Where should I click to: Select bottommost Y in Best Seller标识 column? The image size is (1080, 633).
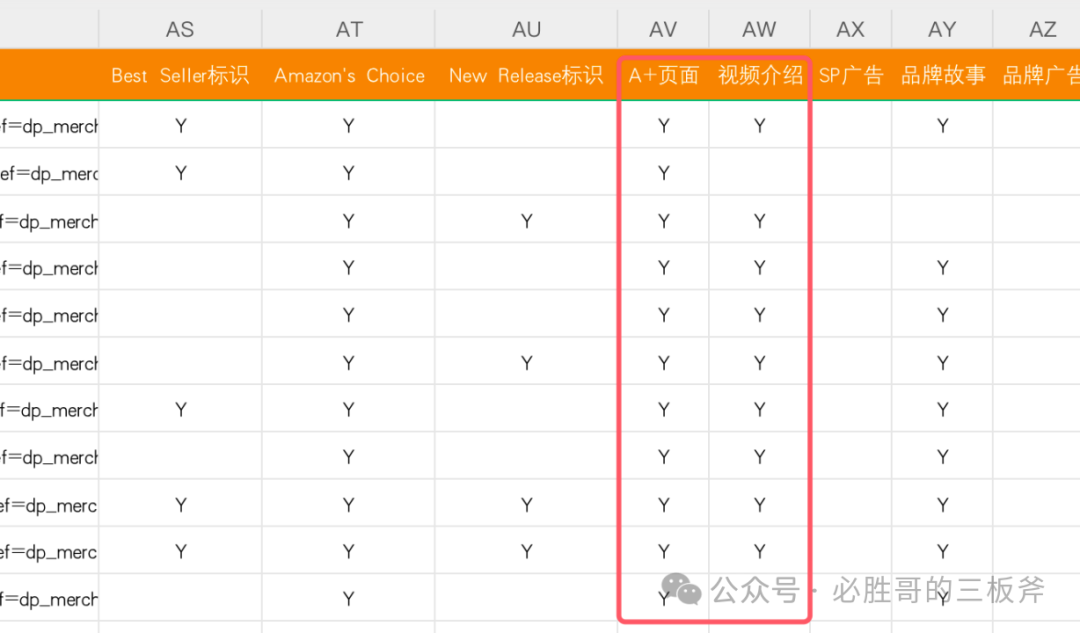(x=180, y=552)
